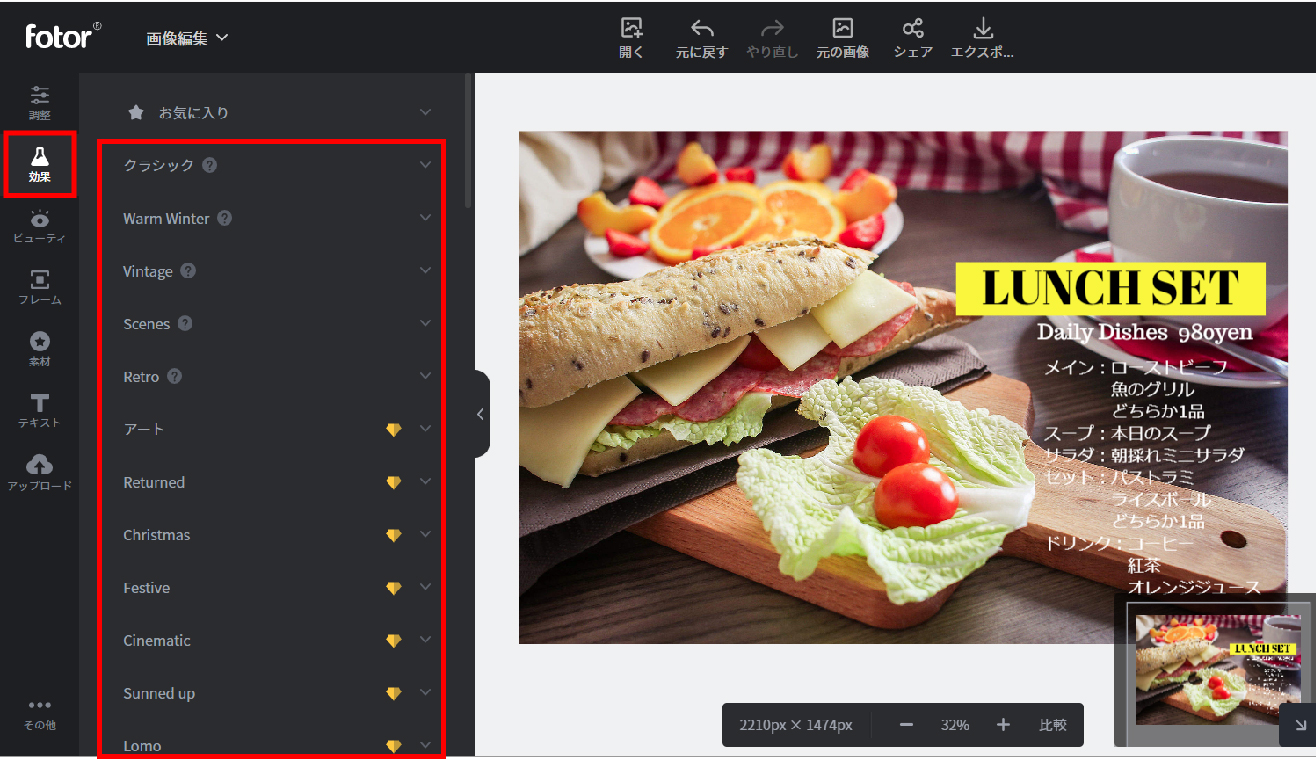The height and width of the screenshot is (759, 1316).
Task: Click the エクスポート download icon
Action: [982, 37]
